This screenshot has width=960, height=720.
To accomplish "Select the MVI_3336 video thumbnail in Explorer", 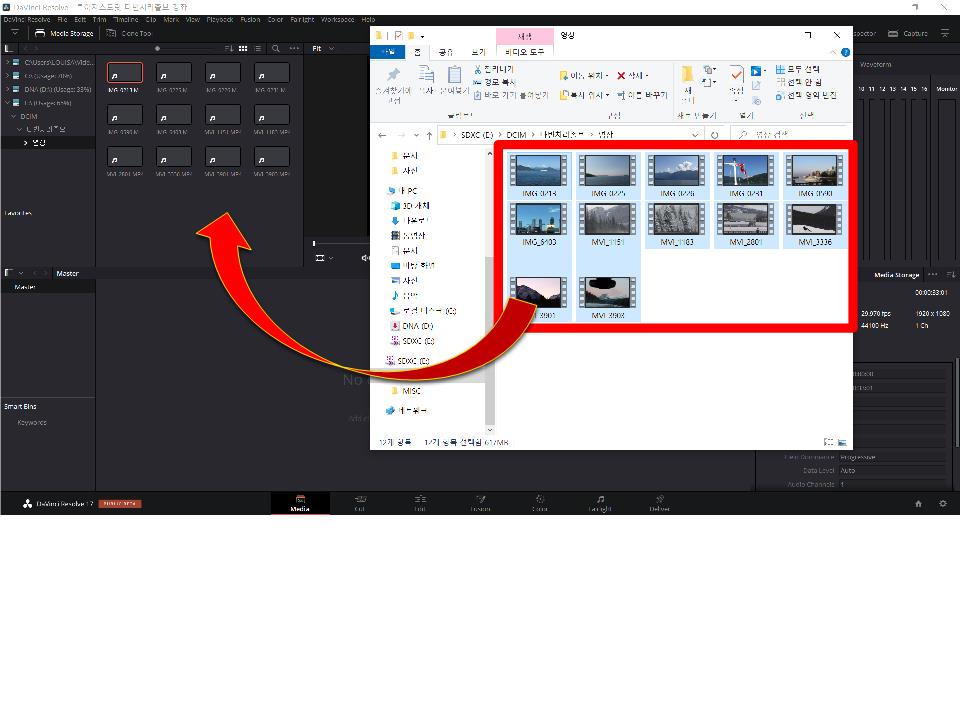I will [814, 225].
